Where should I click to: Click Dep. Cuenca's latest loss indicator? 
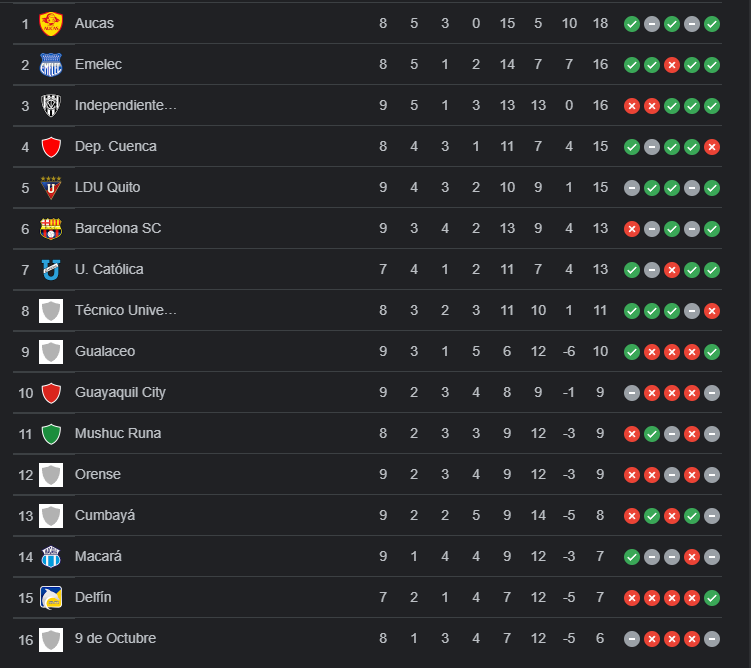[712, 146]
